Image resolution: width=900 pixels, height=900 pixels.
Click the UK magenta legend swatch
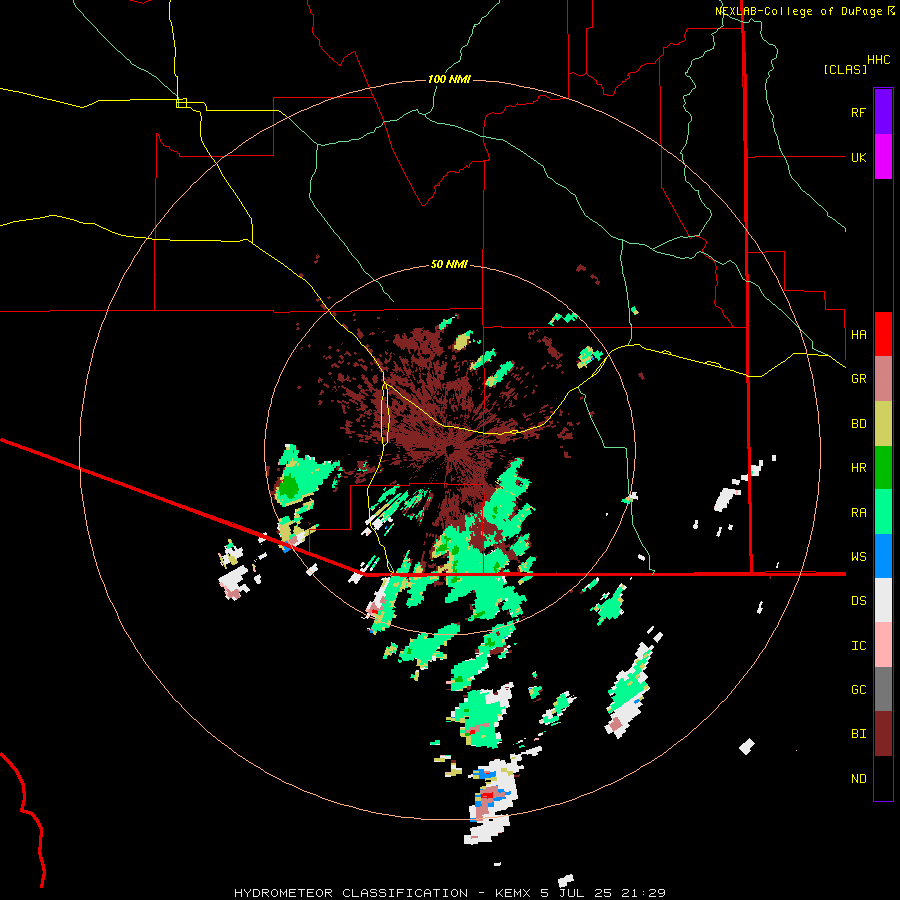[883, 157]
